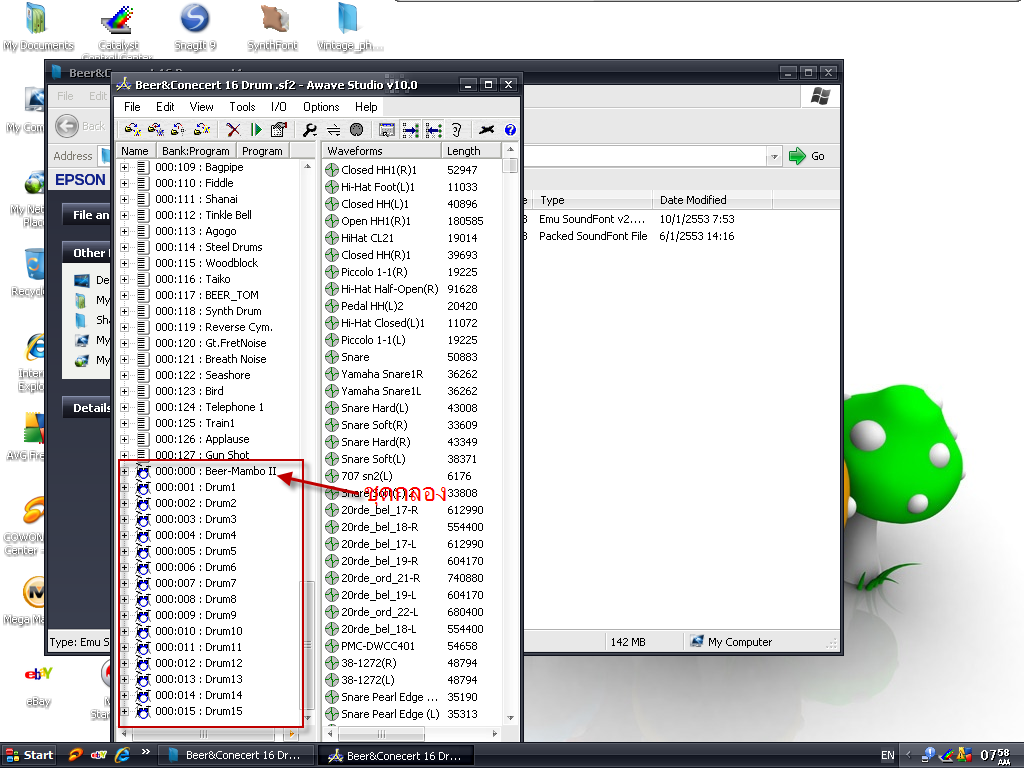Click the keyboard window toolbar icon
The width and height of the screenshot is (1024, 768).
pyautogui.click(x=387, y=130)
